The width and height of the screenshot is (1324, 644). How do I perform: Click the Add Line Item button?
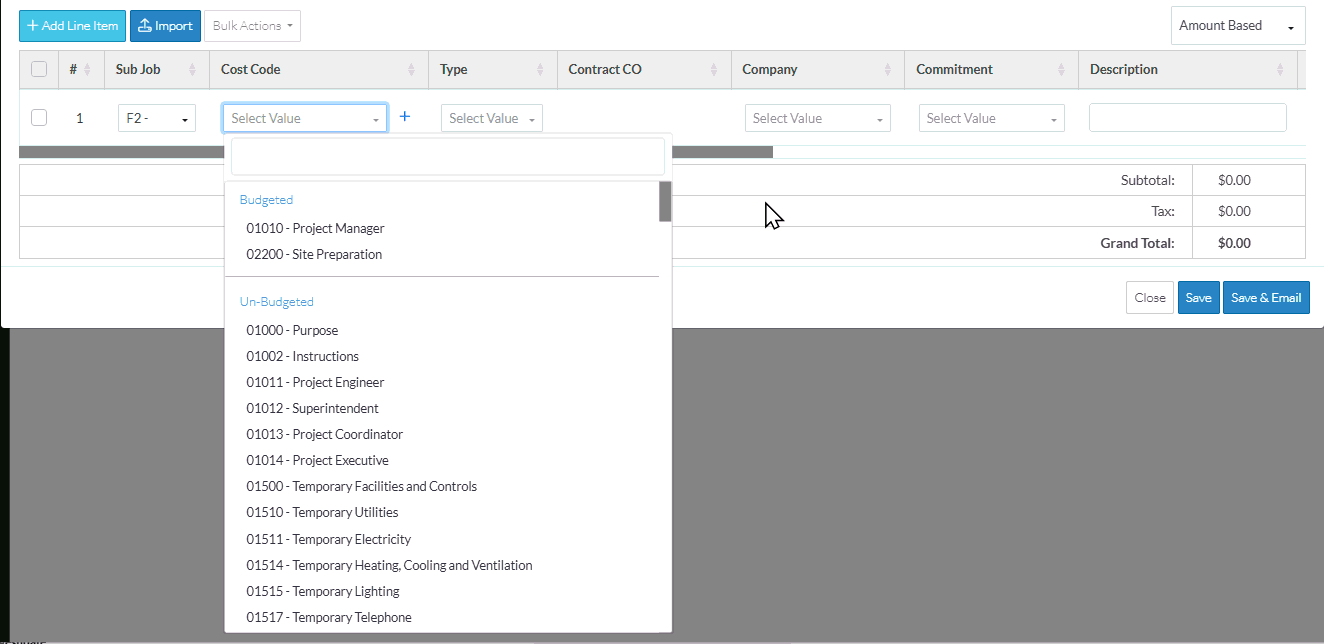[72, 26]
